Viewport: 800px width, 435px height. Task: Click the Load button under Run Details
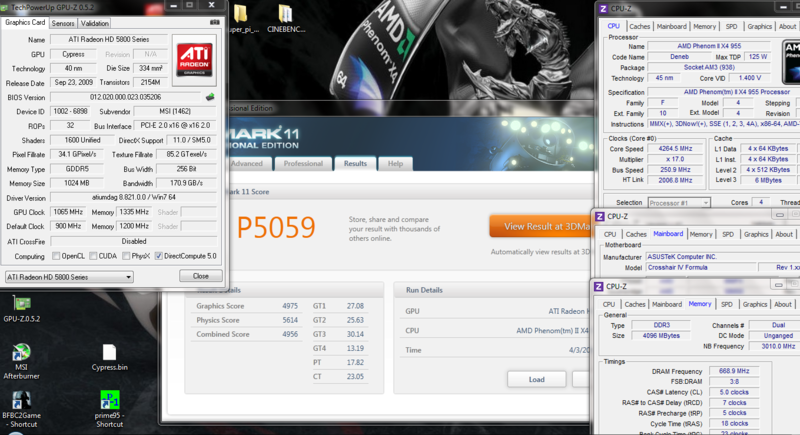536,379
